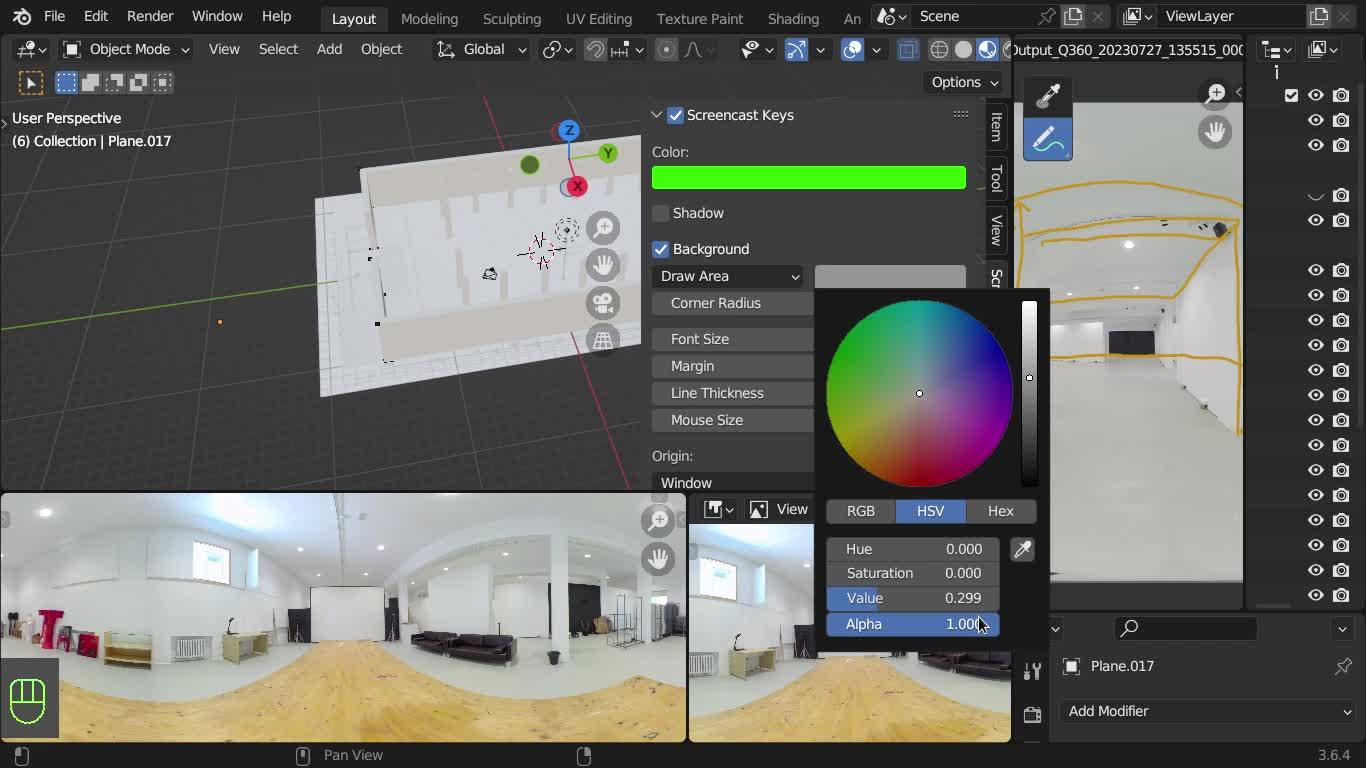Click the camera view icon in viewport
1366x768 pixels.
click(603, 303)
